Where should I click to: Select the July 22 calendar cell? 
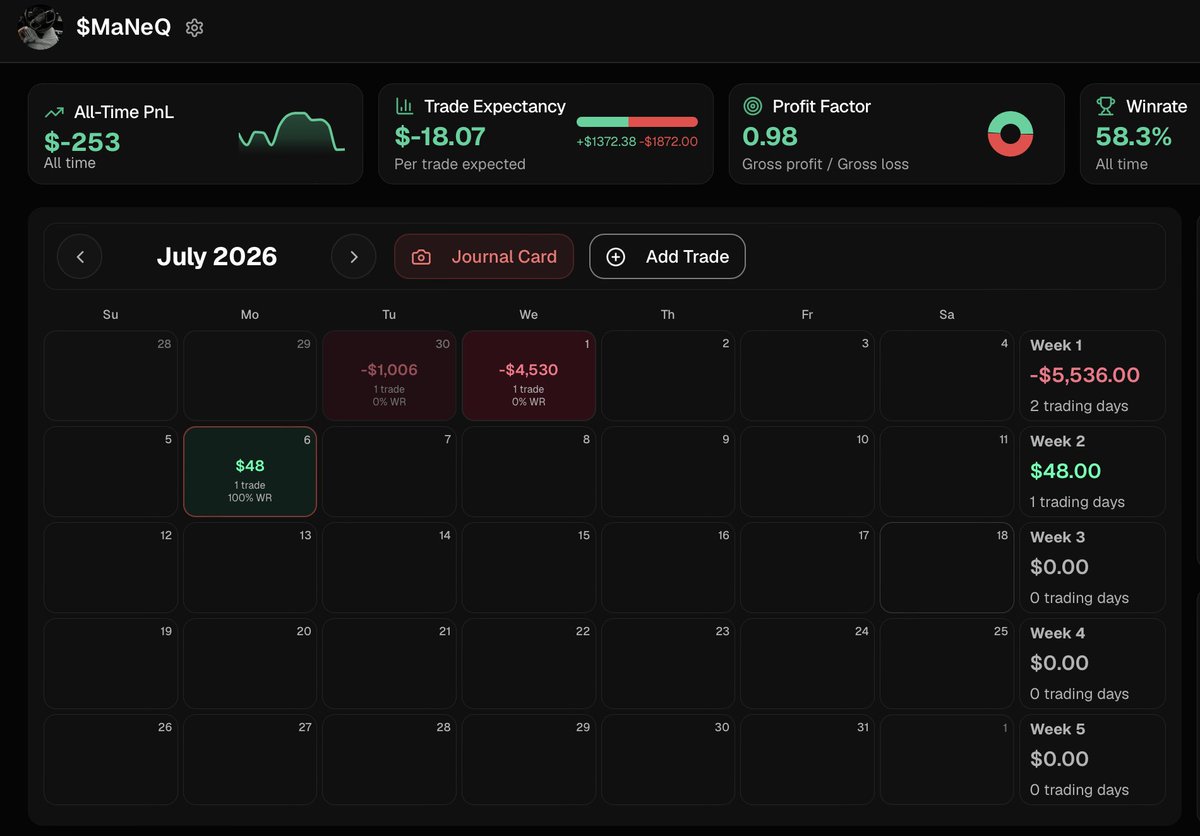pos(529,663)
